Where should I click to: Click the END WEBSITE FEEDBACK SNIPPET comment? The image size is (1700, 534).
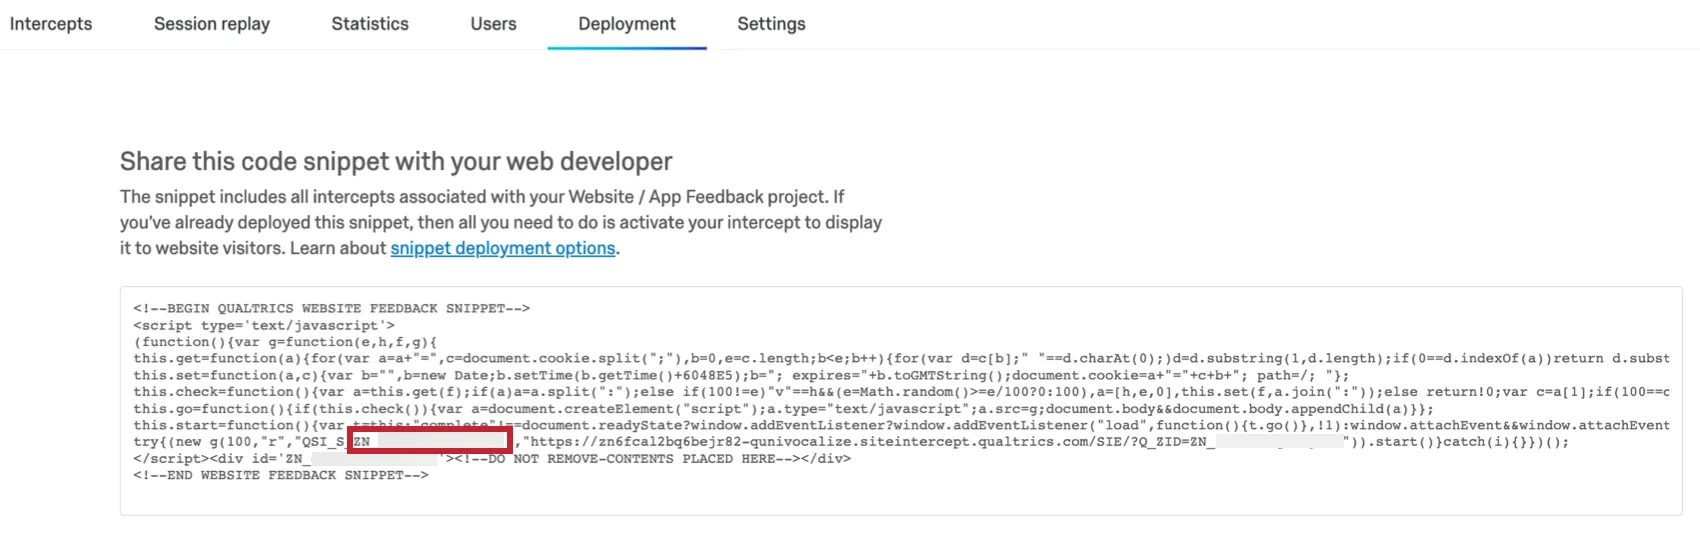click(281, 475)
